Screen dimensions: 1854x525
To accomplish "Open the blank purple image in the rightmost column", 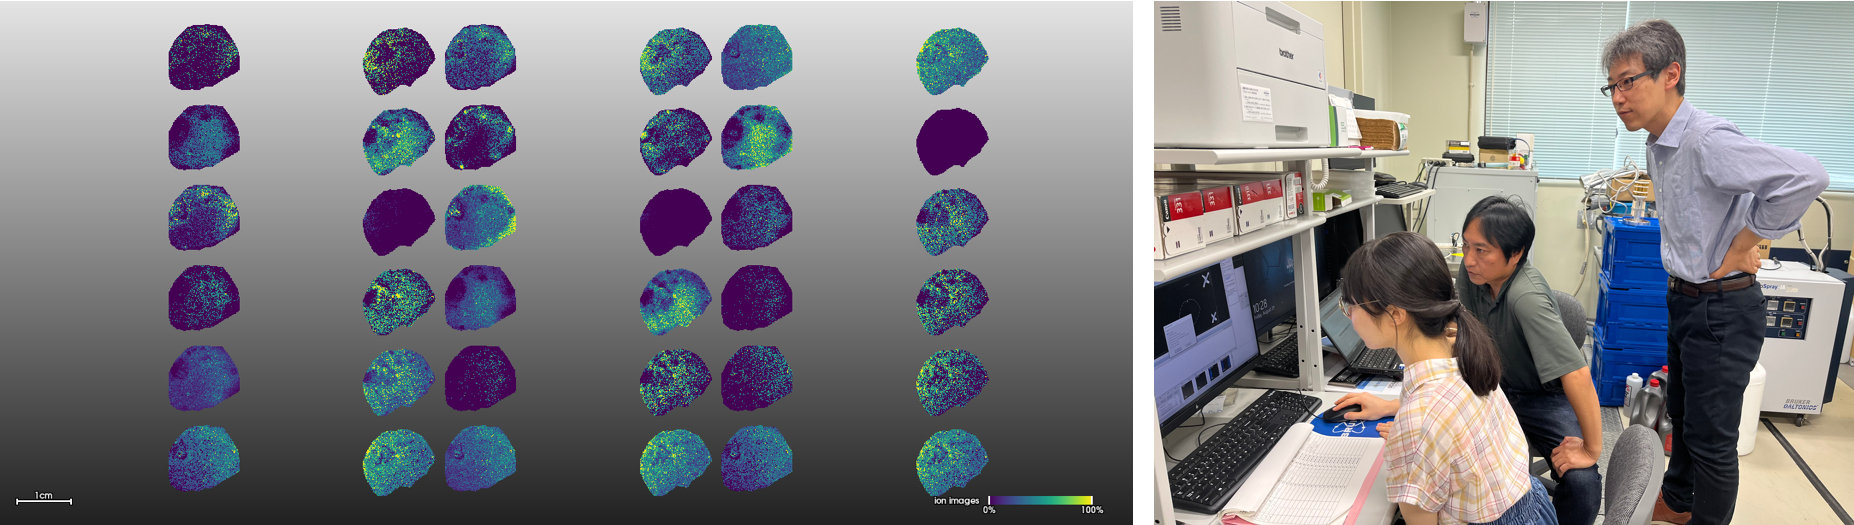I will point(951,141).
